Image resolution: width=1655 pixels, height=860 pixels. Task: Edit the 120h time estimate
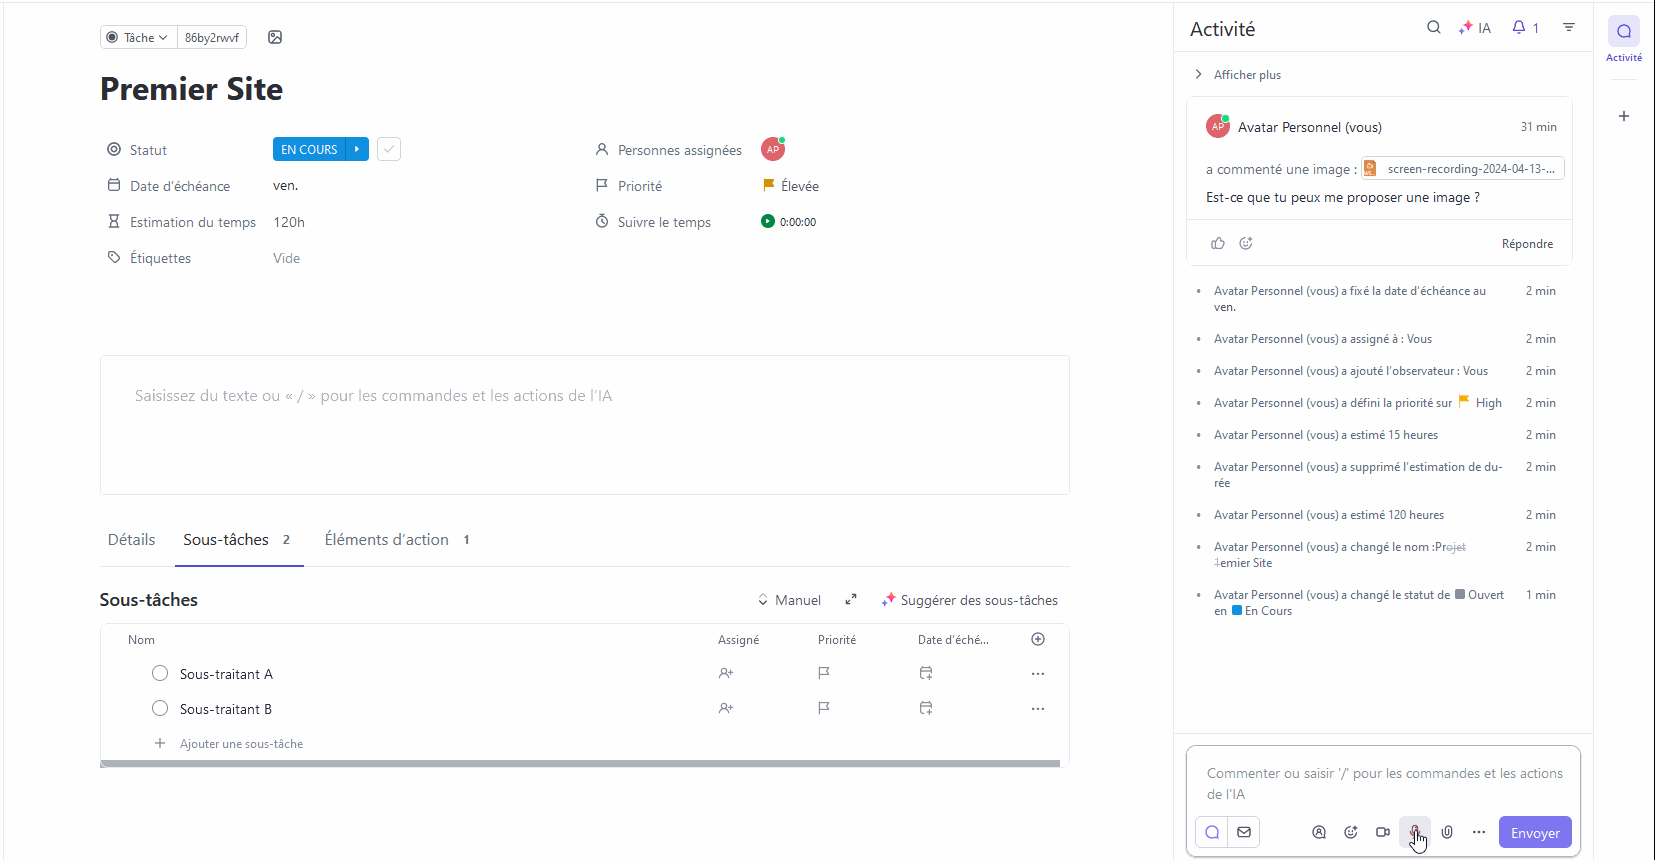point(289,222)
